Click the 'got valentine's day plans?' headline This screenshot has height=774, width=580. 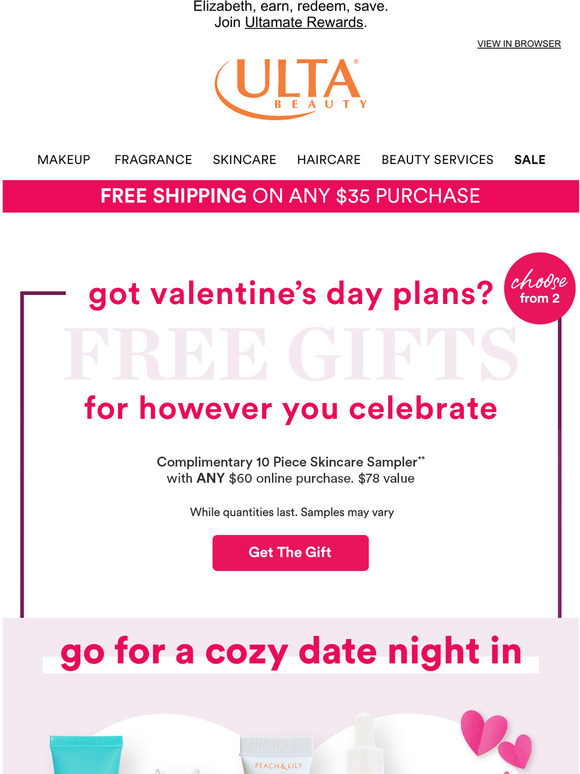tap(291, 295)
